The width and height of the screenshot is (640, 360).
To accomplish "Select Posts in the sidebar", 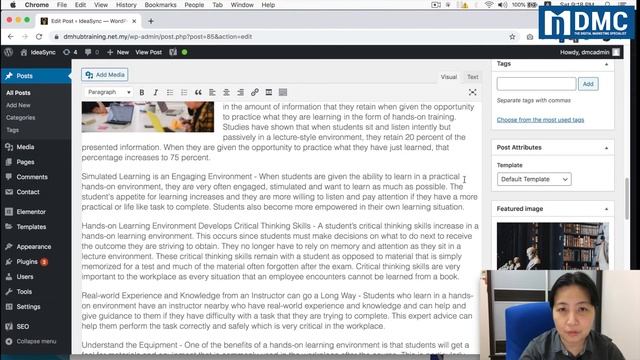I will click(x=36, y=76).
